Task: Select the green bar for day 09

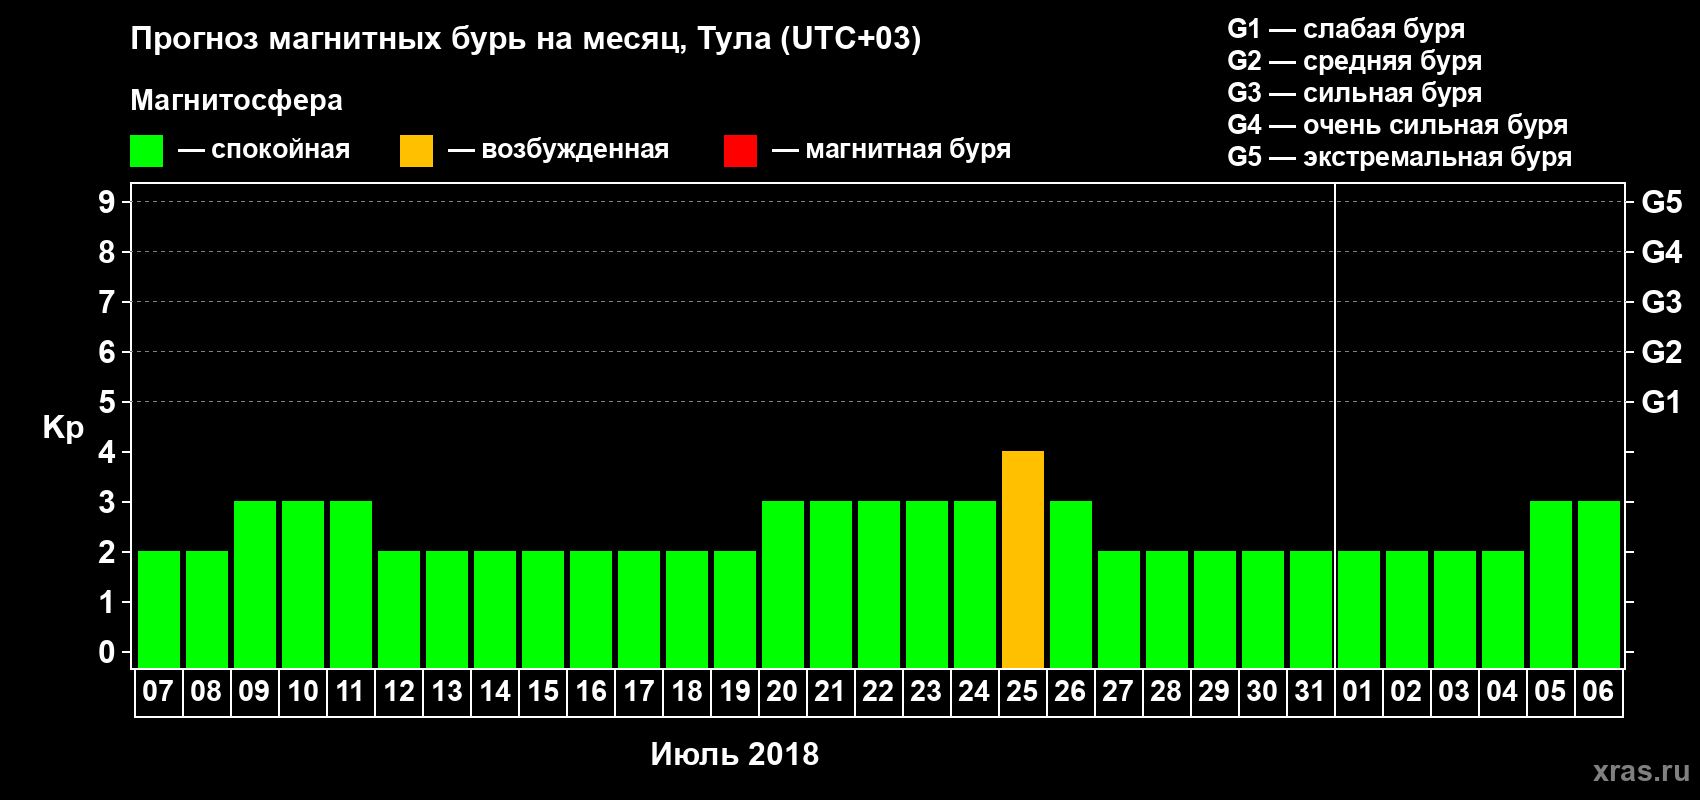Action: click(255, 584)
